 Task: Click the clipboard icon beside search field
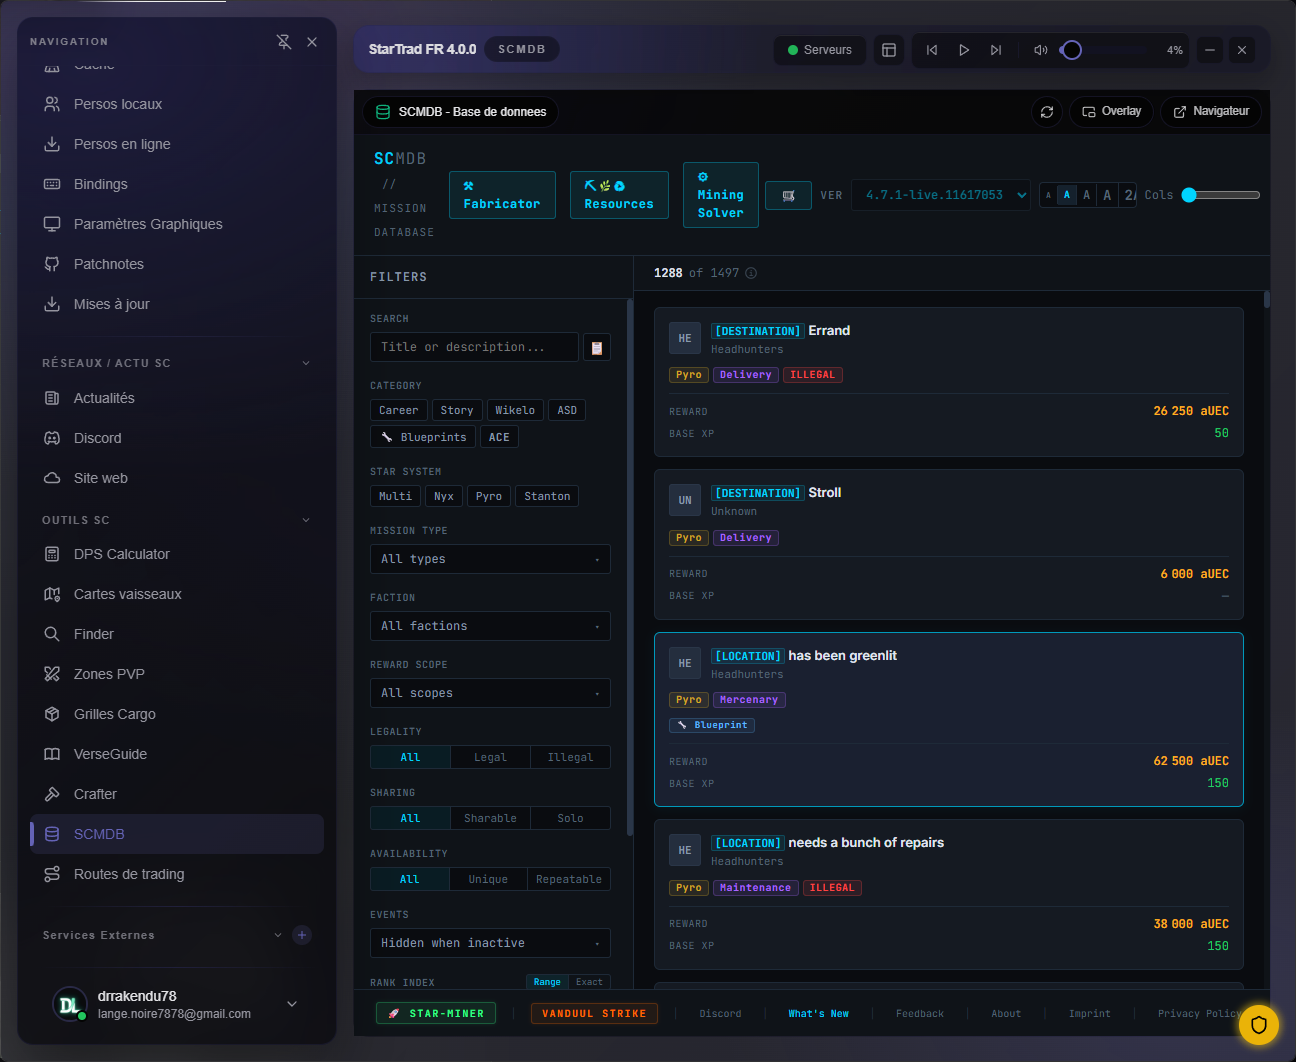[597, 348]
